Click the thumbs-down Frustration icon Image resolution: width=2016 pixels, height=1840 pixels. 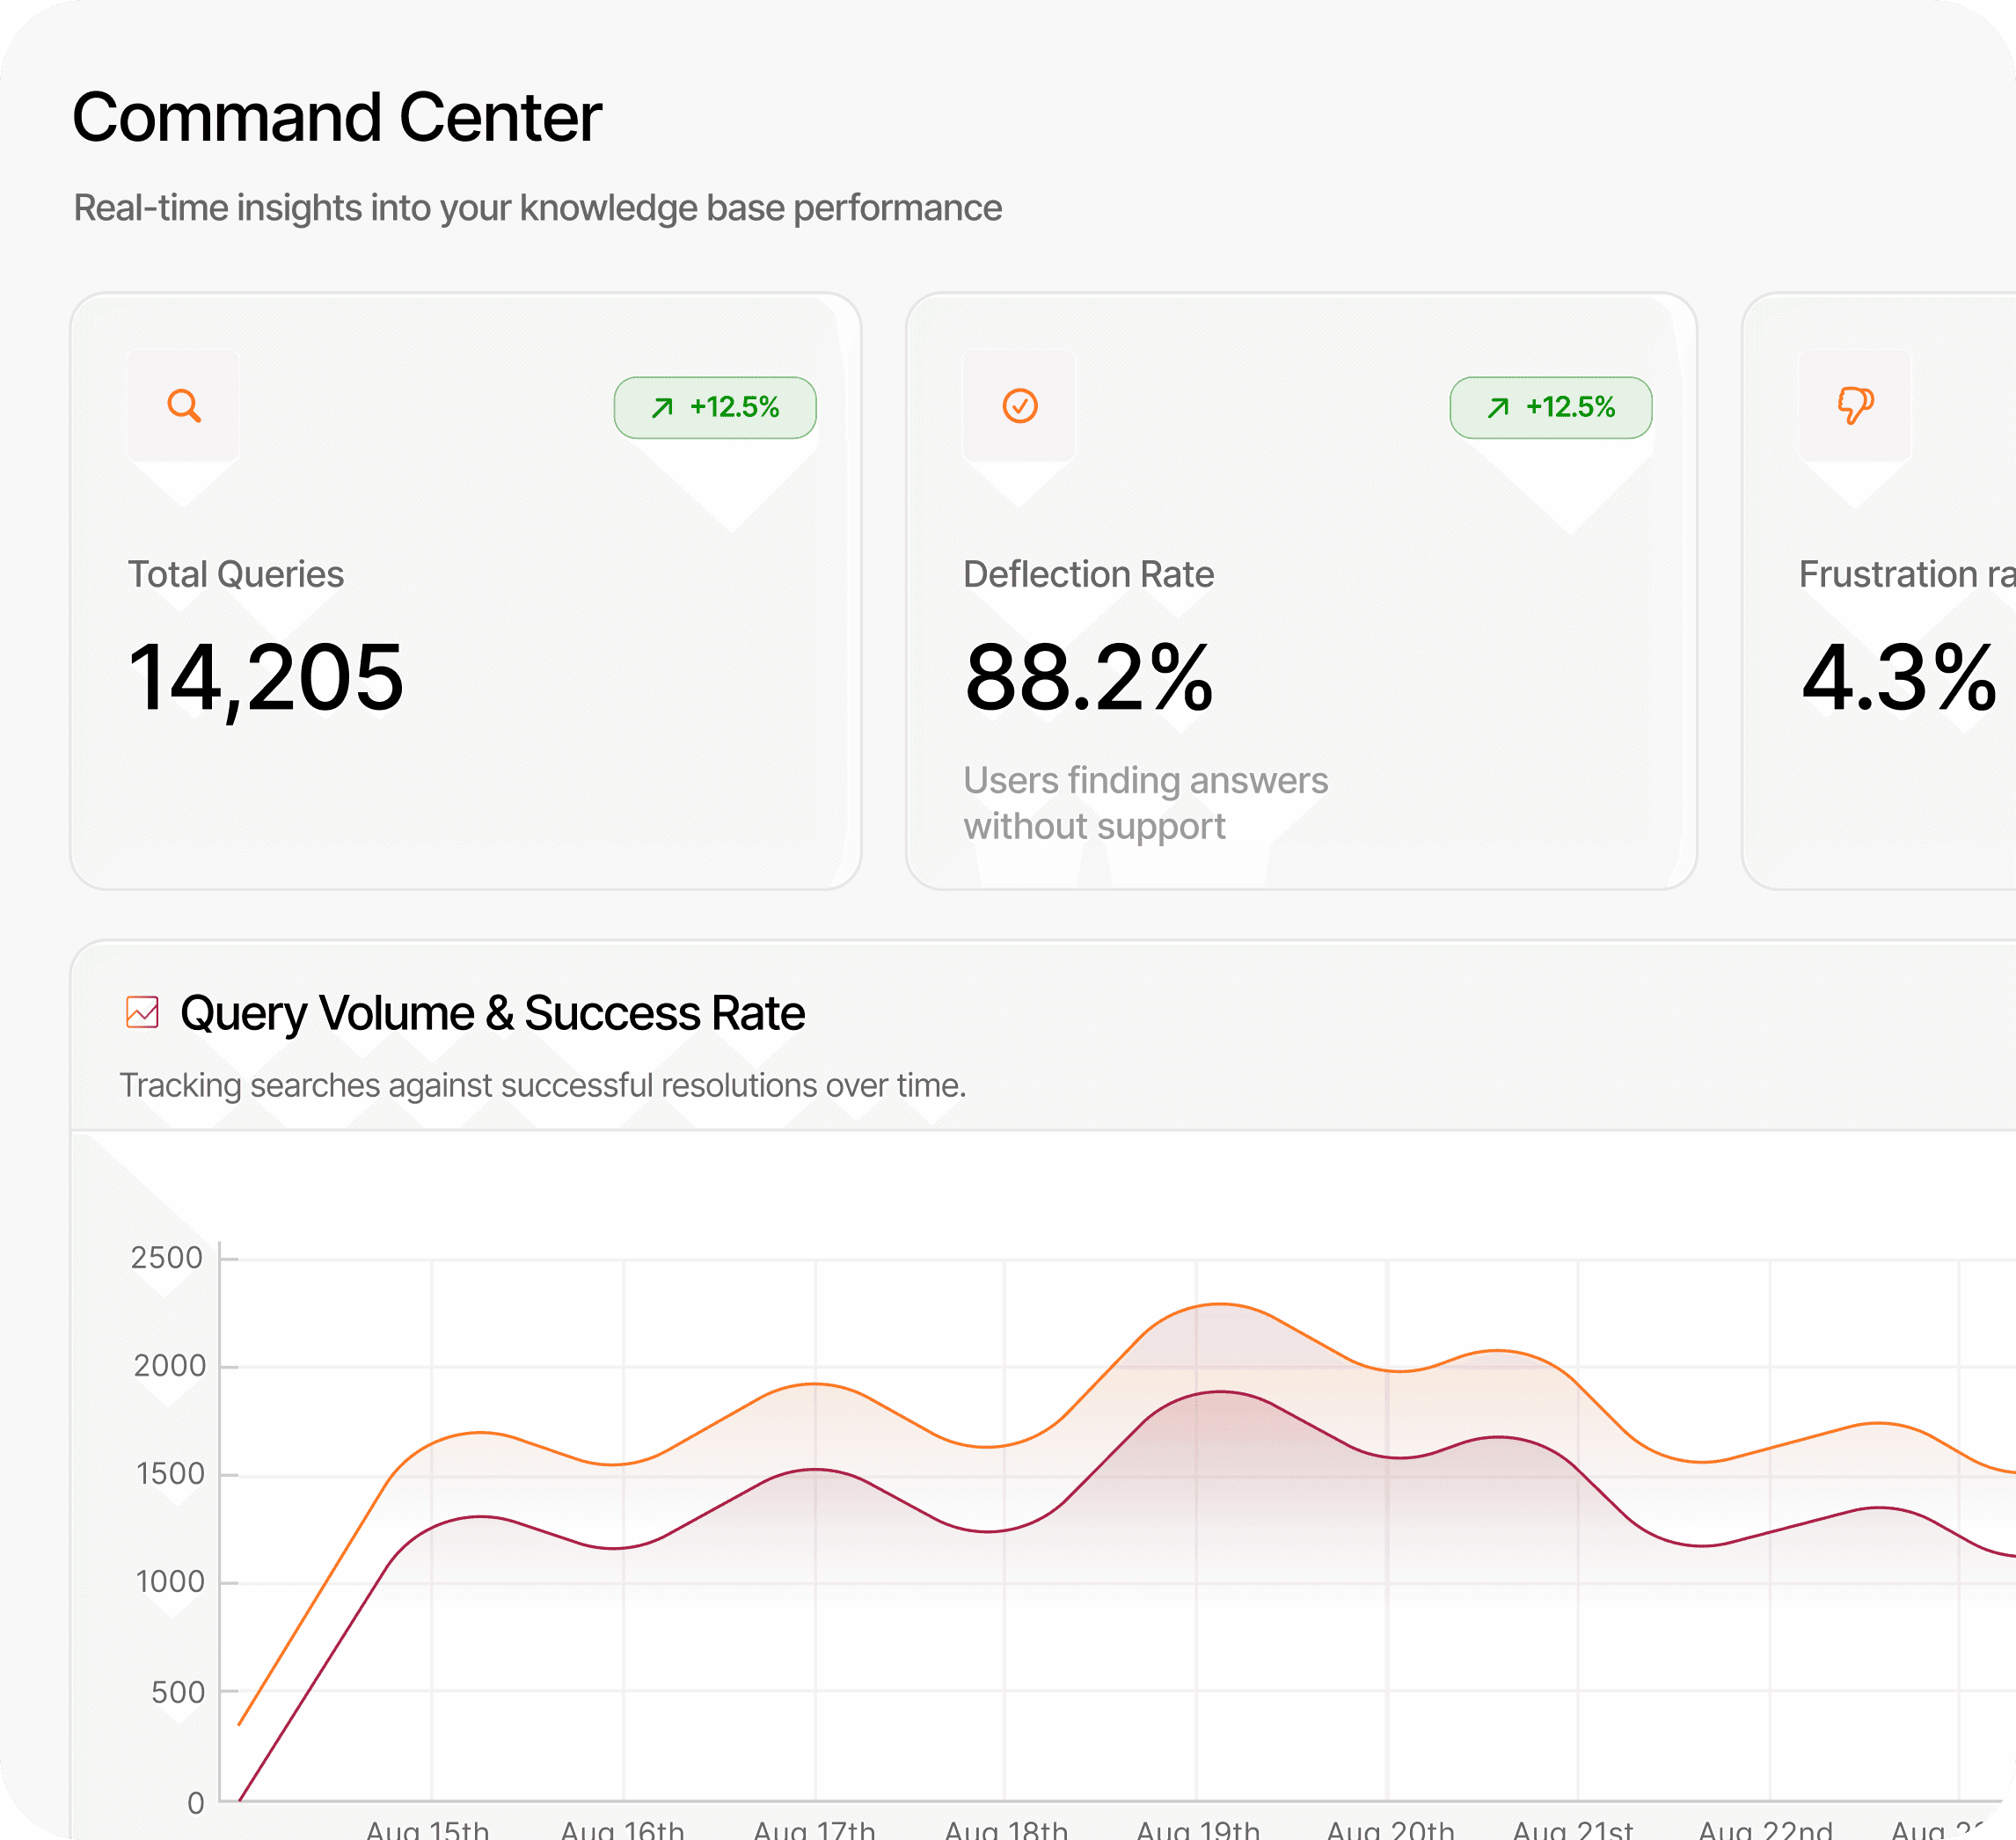[x=1855, y=406]
